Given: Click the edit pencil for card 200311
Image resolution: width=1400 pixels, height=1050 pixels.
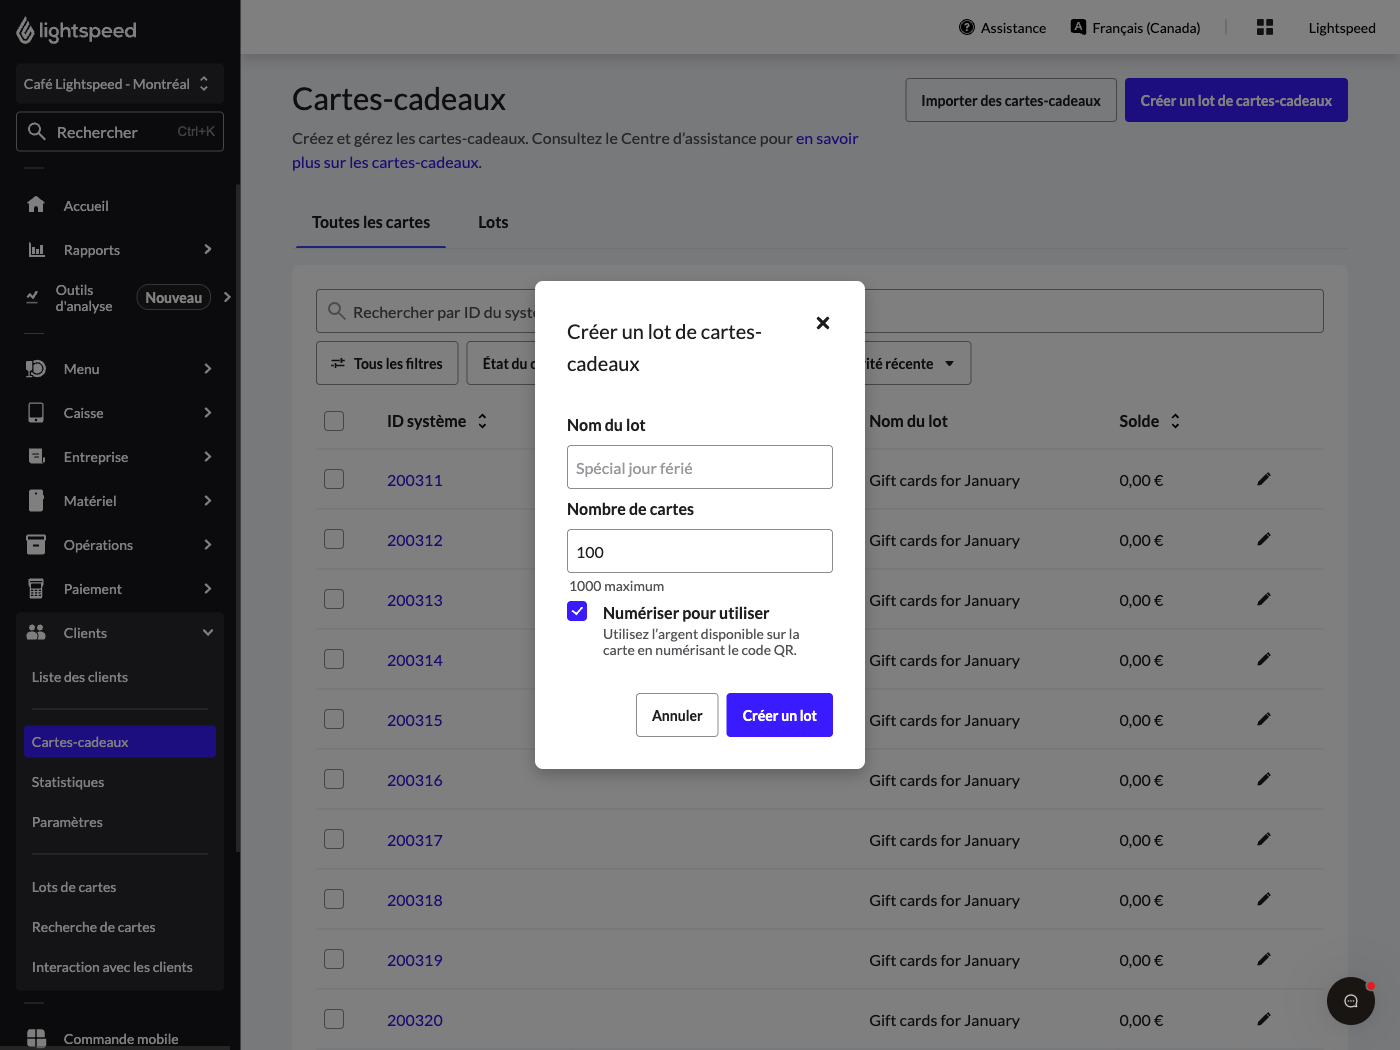Looking at the screenshot, I should coord(1264,479).
